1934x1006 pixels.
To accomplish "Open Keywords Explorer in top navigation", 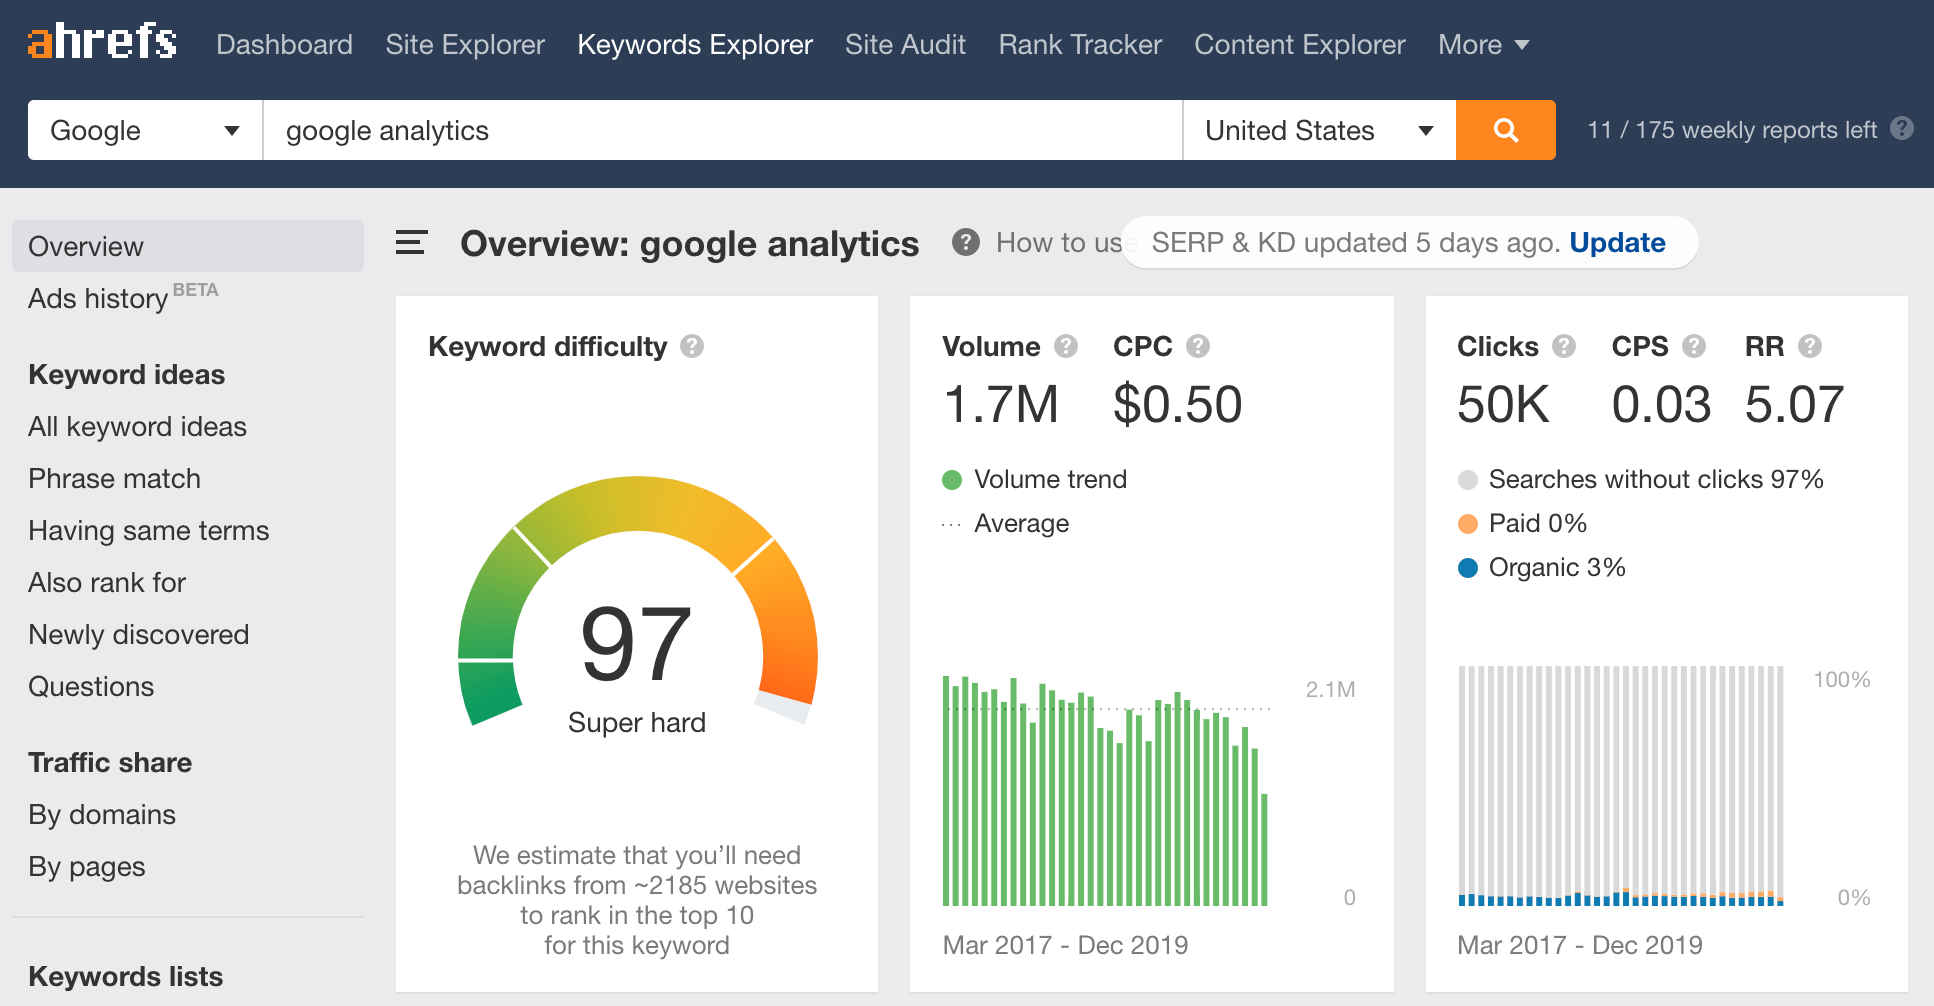I will 695,44.
